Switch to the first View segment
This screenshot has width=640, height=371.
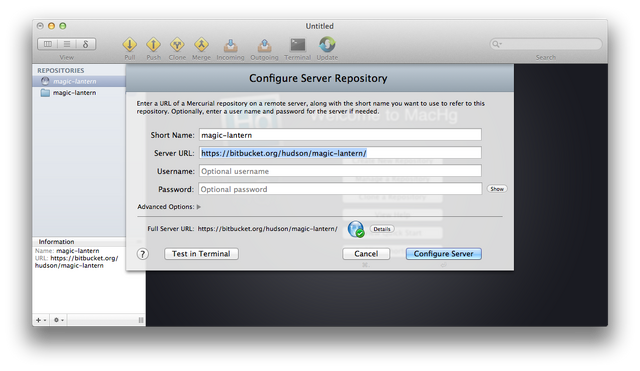pyautogui.click(x=47, y=44)
